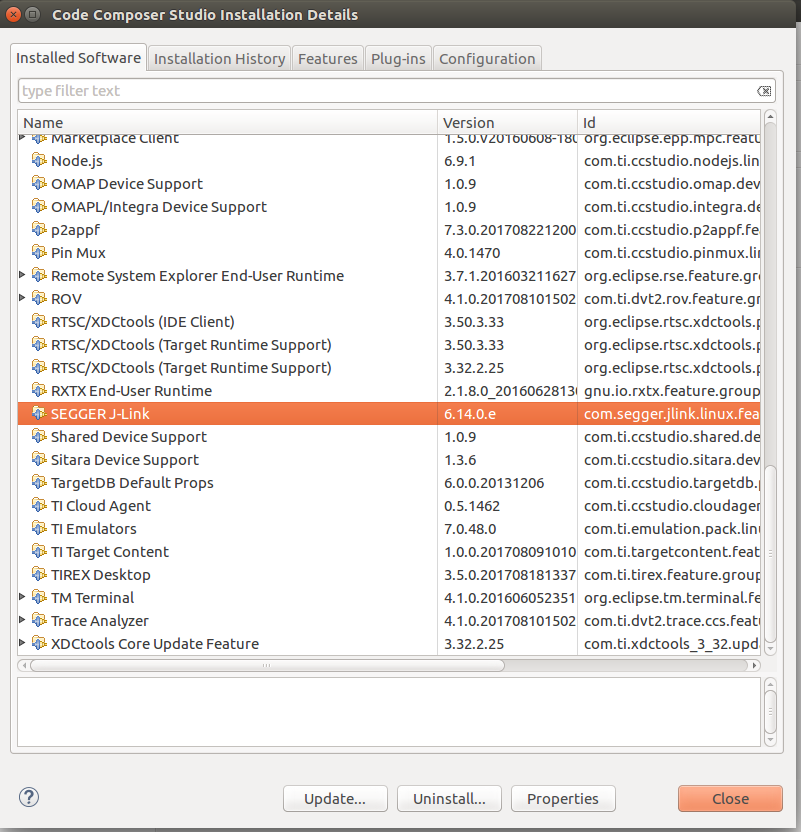Select the 'TIREX Desktop' row name
Image resolution: width=801 pixels, height=832 pixels.
101,575
